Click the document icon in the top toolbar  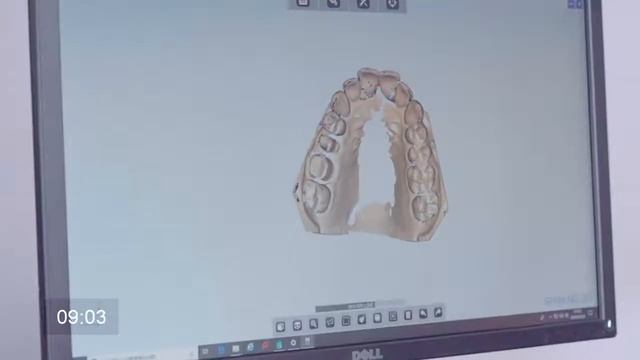coord(303,3)
